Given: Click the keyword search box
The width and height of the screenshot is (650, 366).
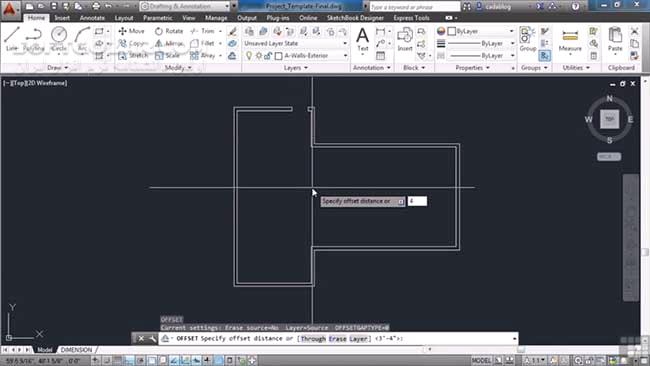Looking at the screenshot, I should tap(415, 7).
